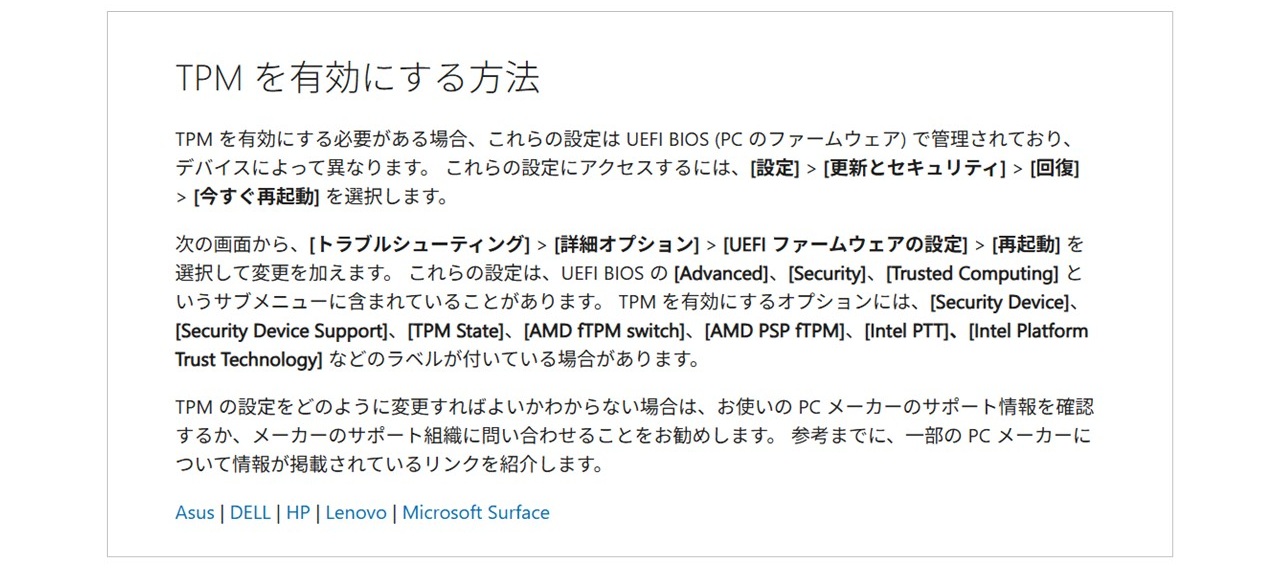
Task: Click the bold [Intel PTT] text
Action: tap(904, 331)
